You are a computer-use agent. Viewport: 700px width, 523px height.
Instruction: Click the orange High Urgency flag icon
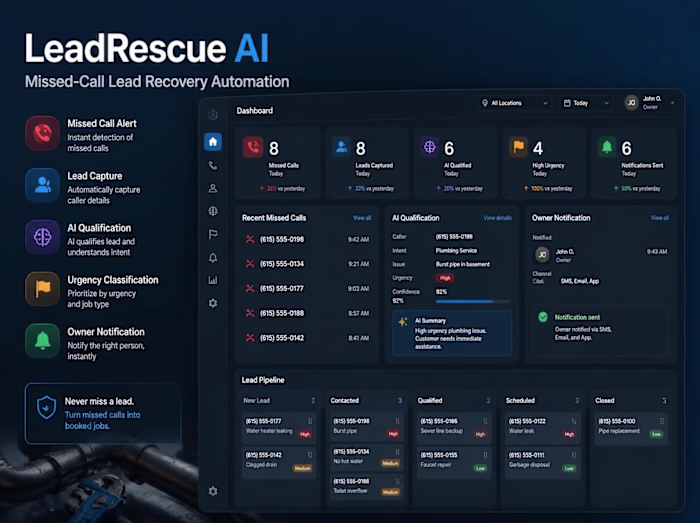tap(518, 147)
